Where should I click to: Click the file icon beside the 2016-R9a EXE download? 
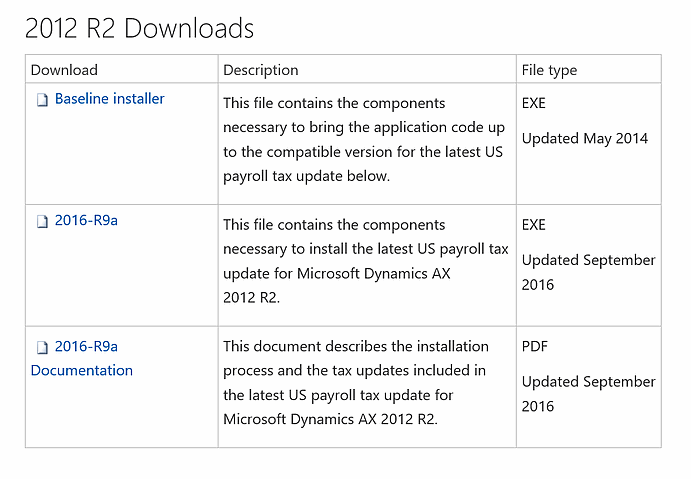(42, 222)
